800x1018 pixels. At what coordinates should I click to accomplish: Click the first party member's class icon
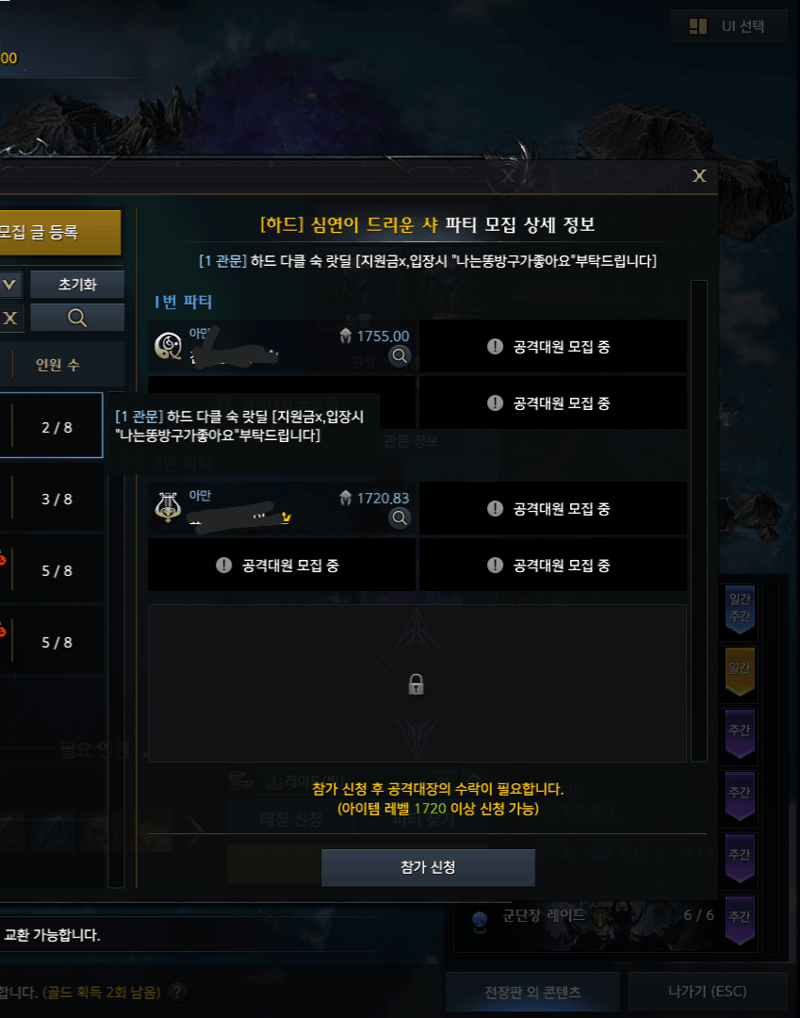(168, 345)
